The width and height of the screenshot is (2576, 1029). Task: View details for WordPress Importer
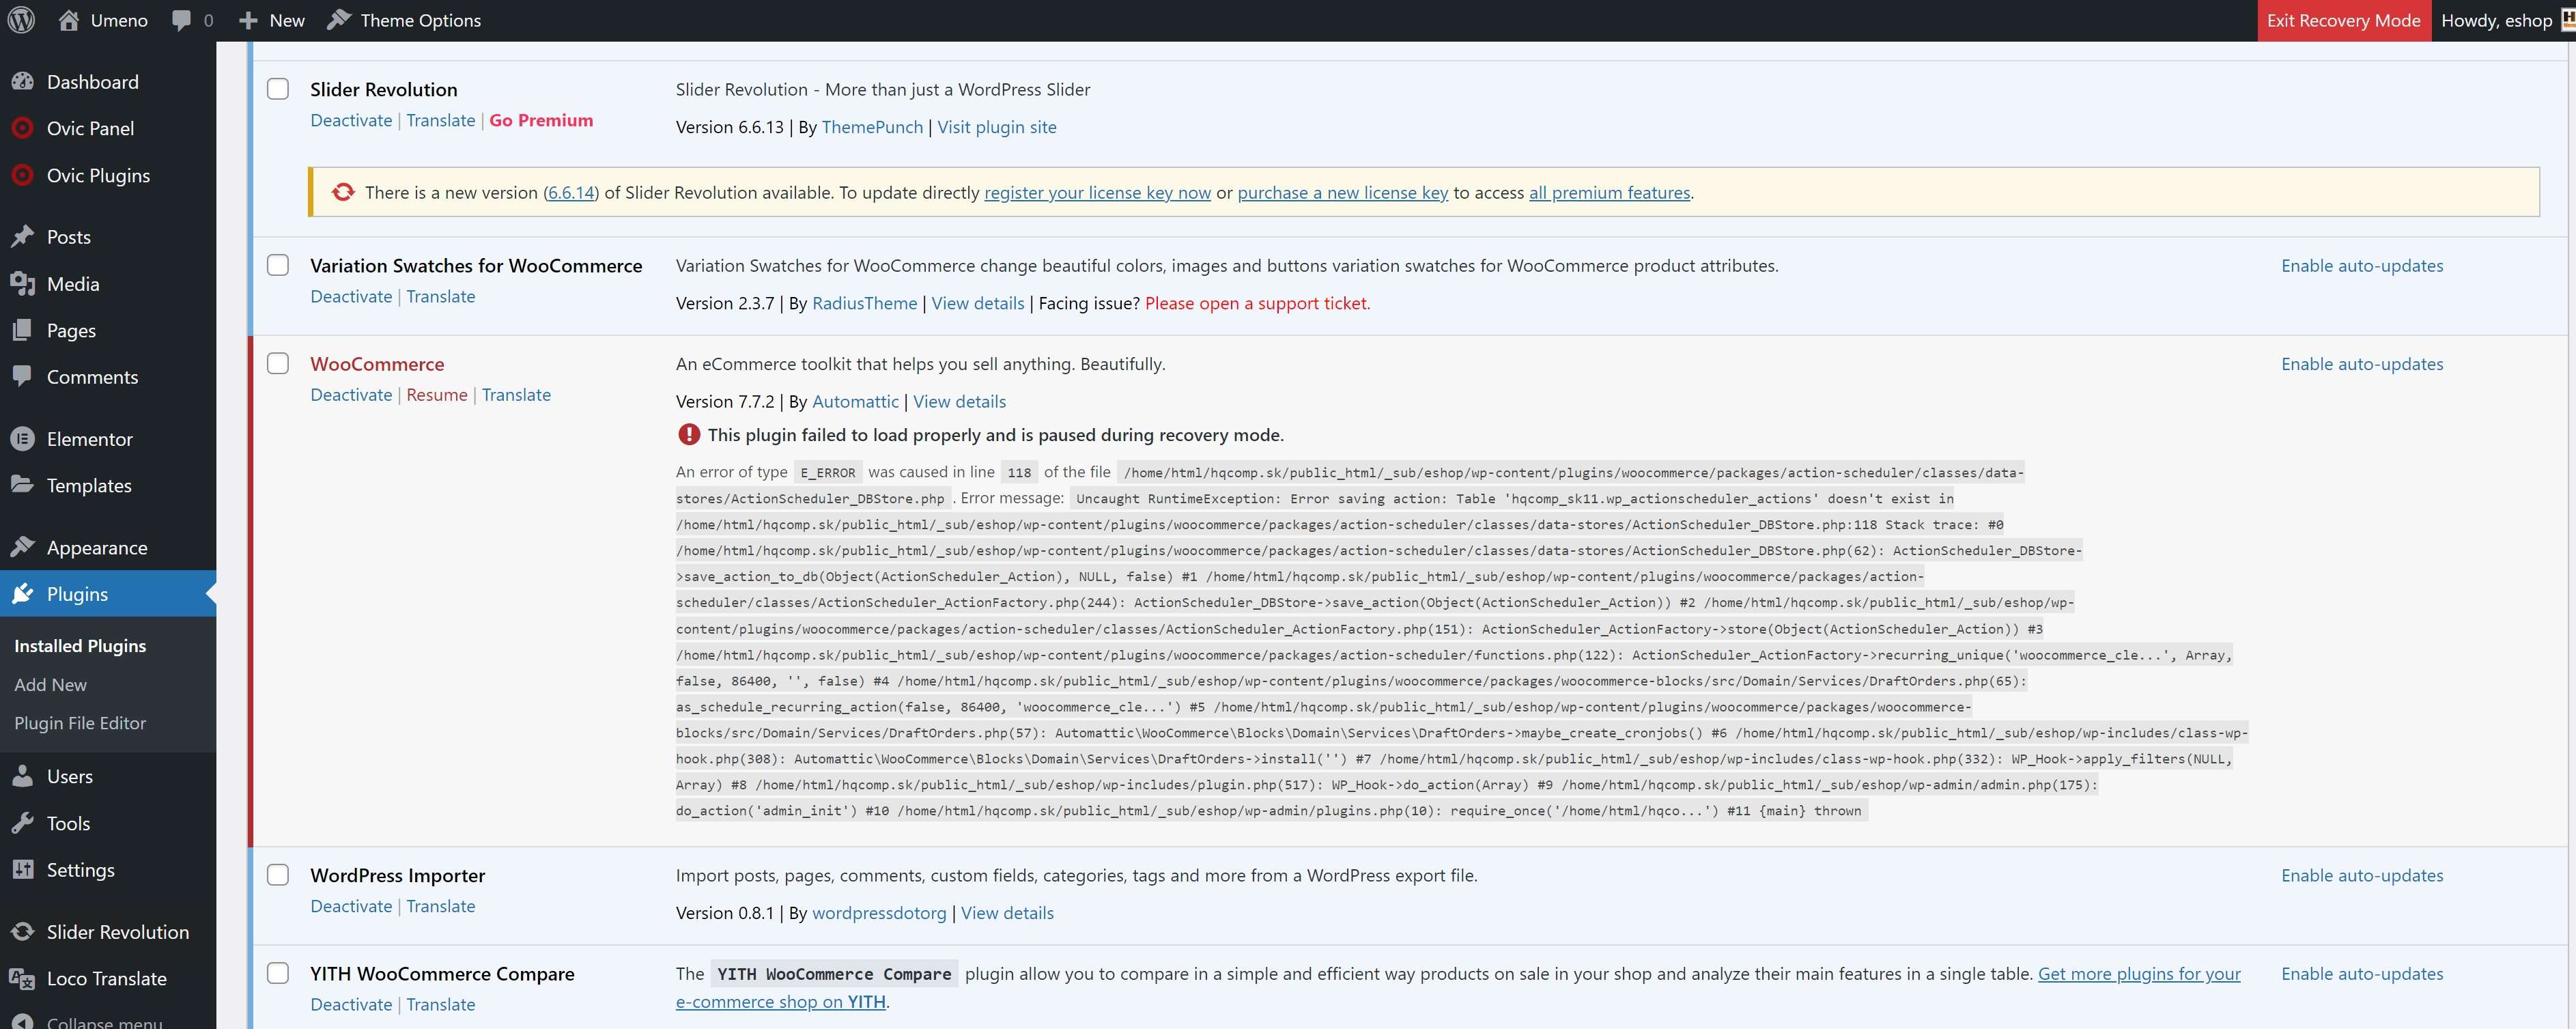pos(1007,913)
